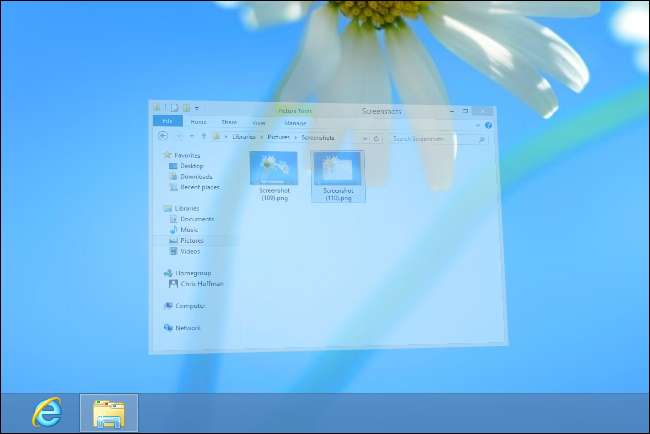
Task: Open Explorer Help question mark icon
Action: point(488,125)
